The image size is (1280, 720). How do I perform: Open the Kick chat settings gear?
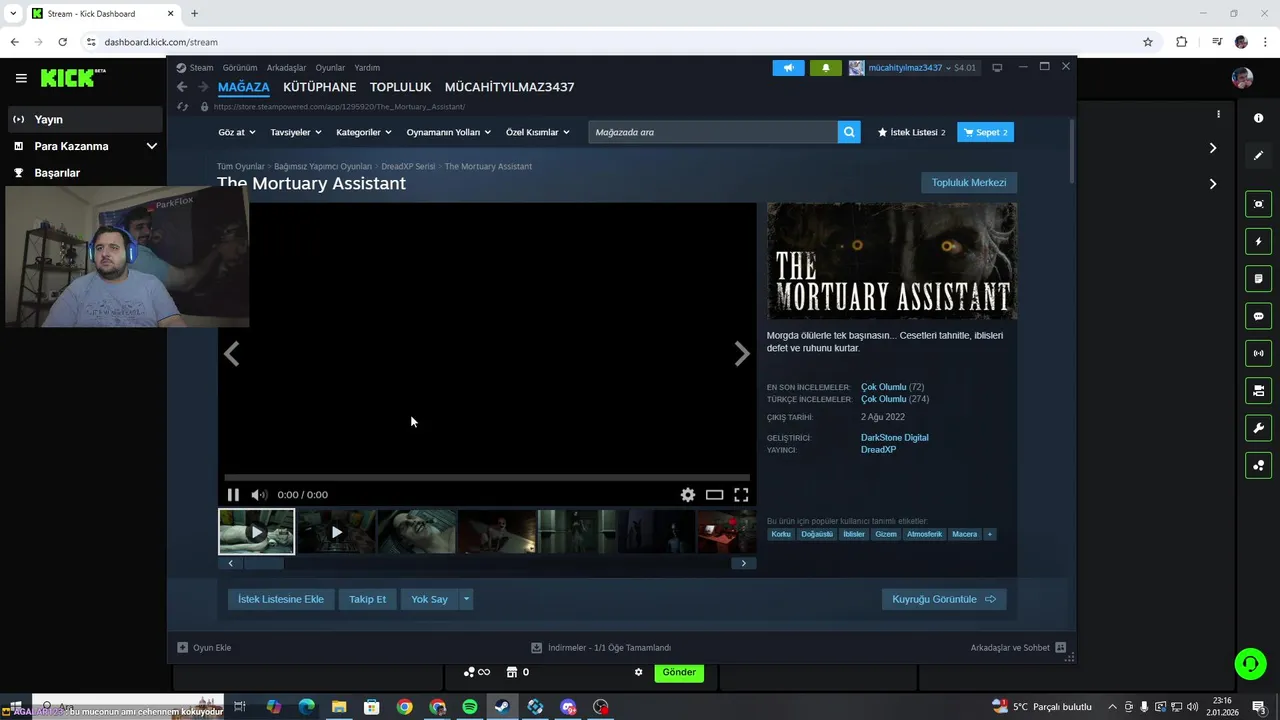click(x=638, y=672)
